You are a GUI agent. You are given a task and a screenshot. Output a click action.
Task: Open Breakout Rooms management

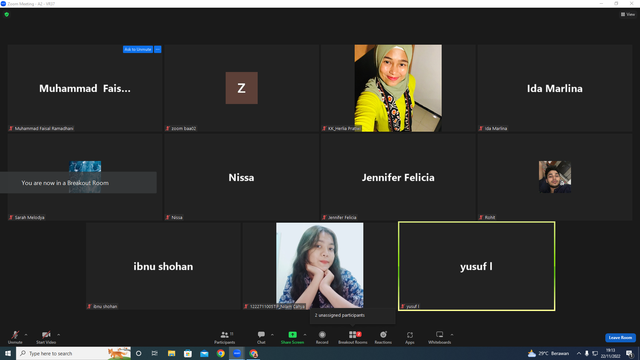pyautogui.click(x=353, y=337)
